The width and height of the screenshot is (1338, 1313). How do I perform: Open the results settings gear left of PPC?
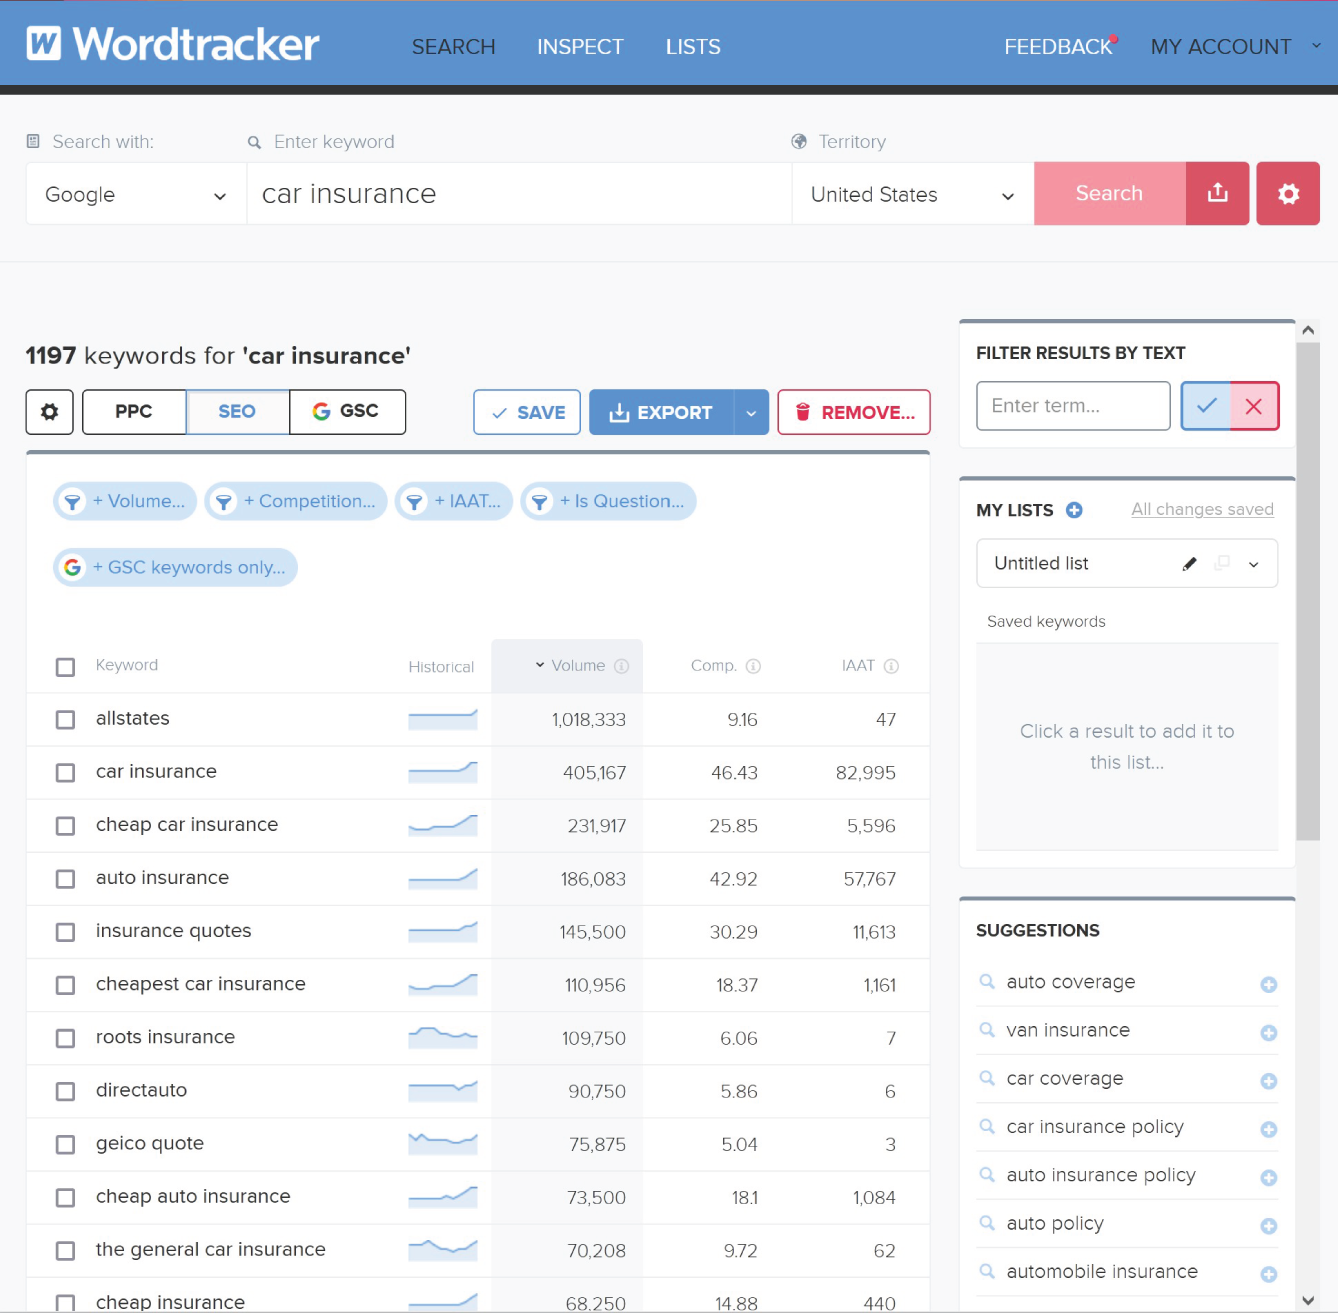[x=49, y=411]
